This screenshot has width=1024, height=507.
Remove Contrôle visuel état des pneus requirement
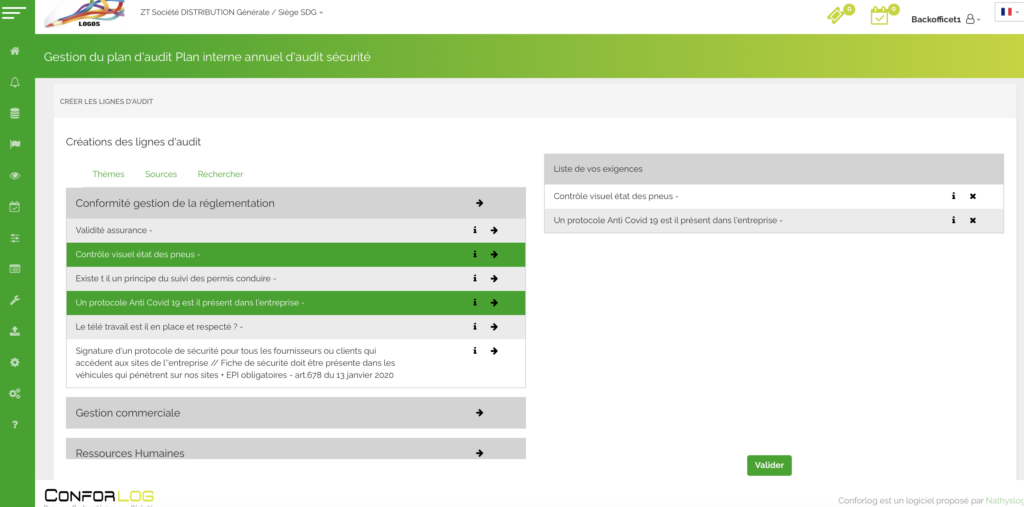972,196
